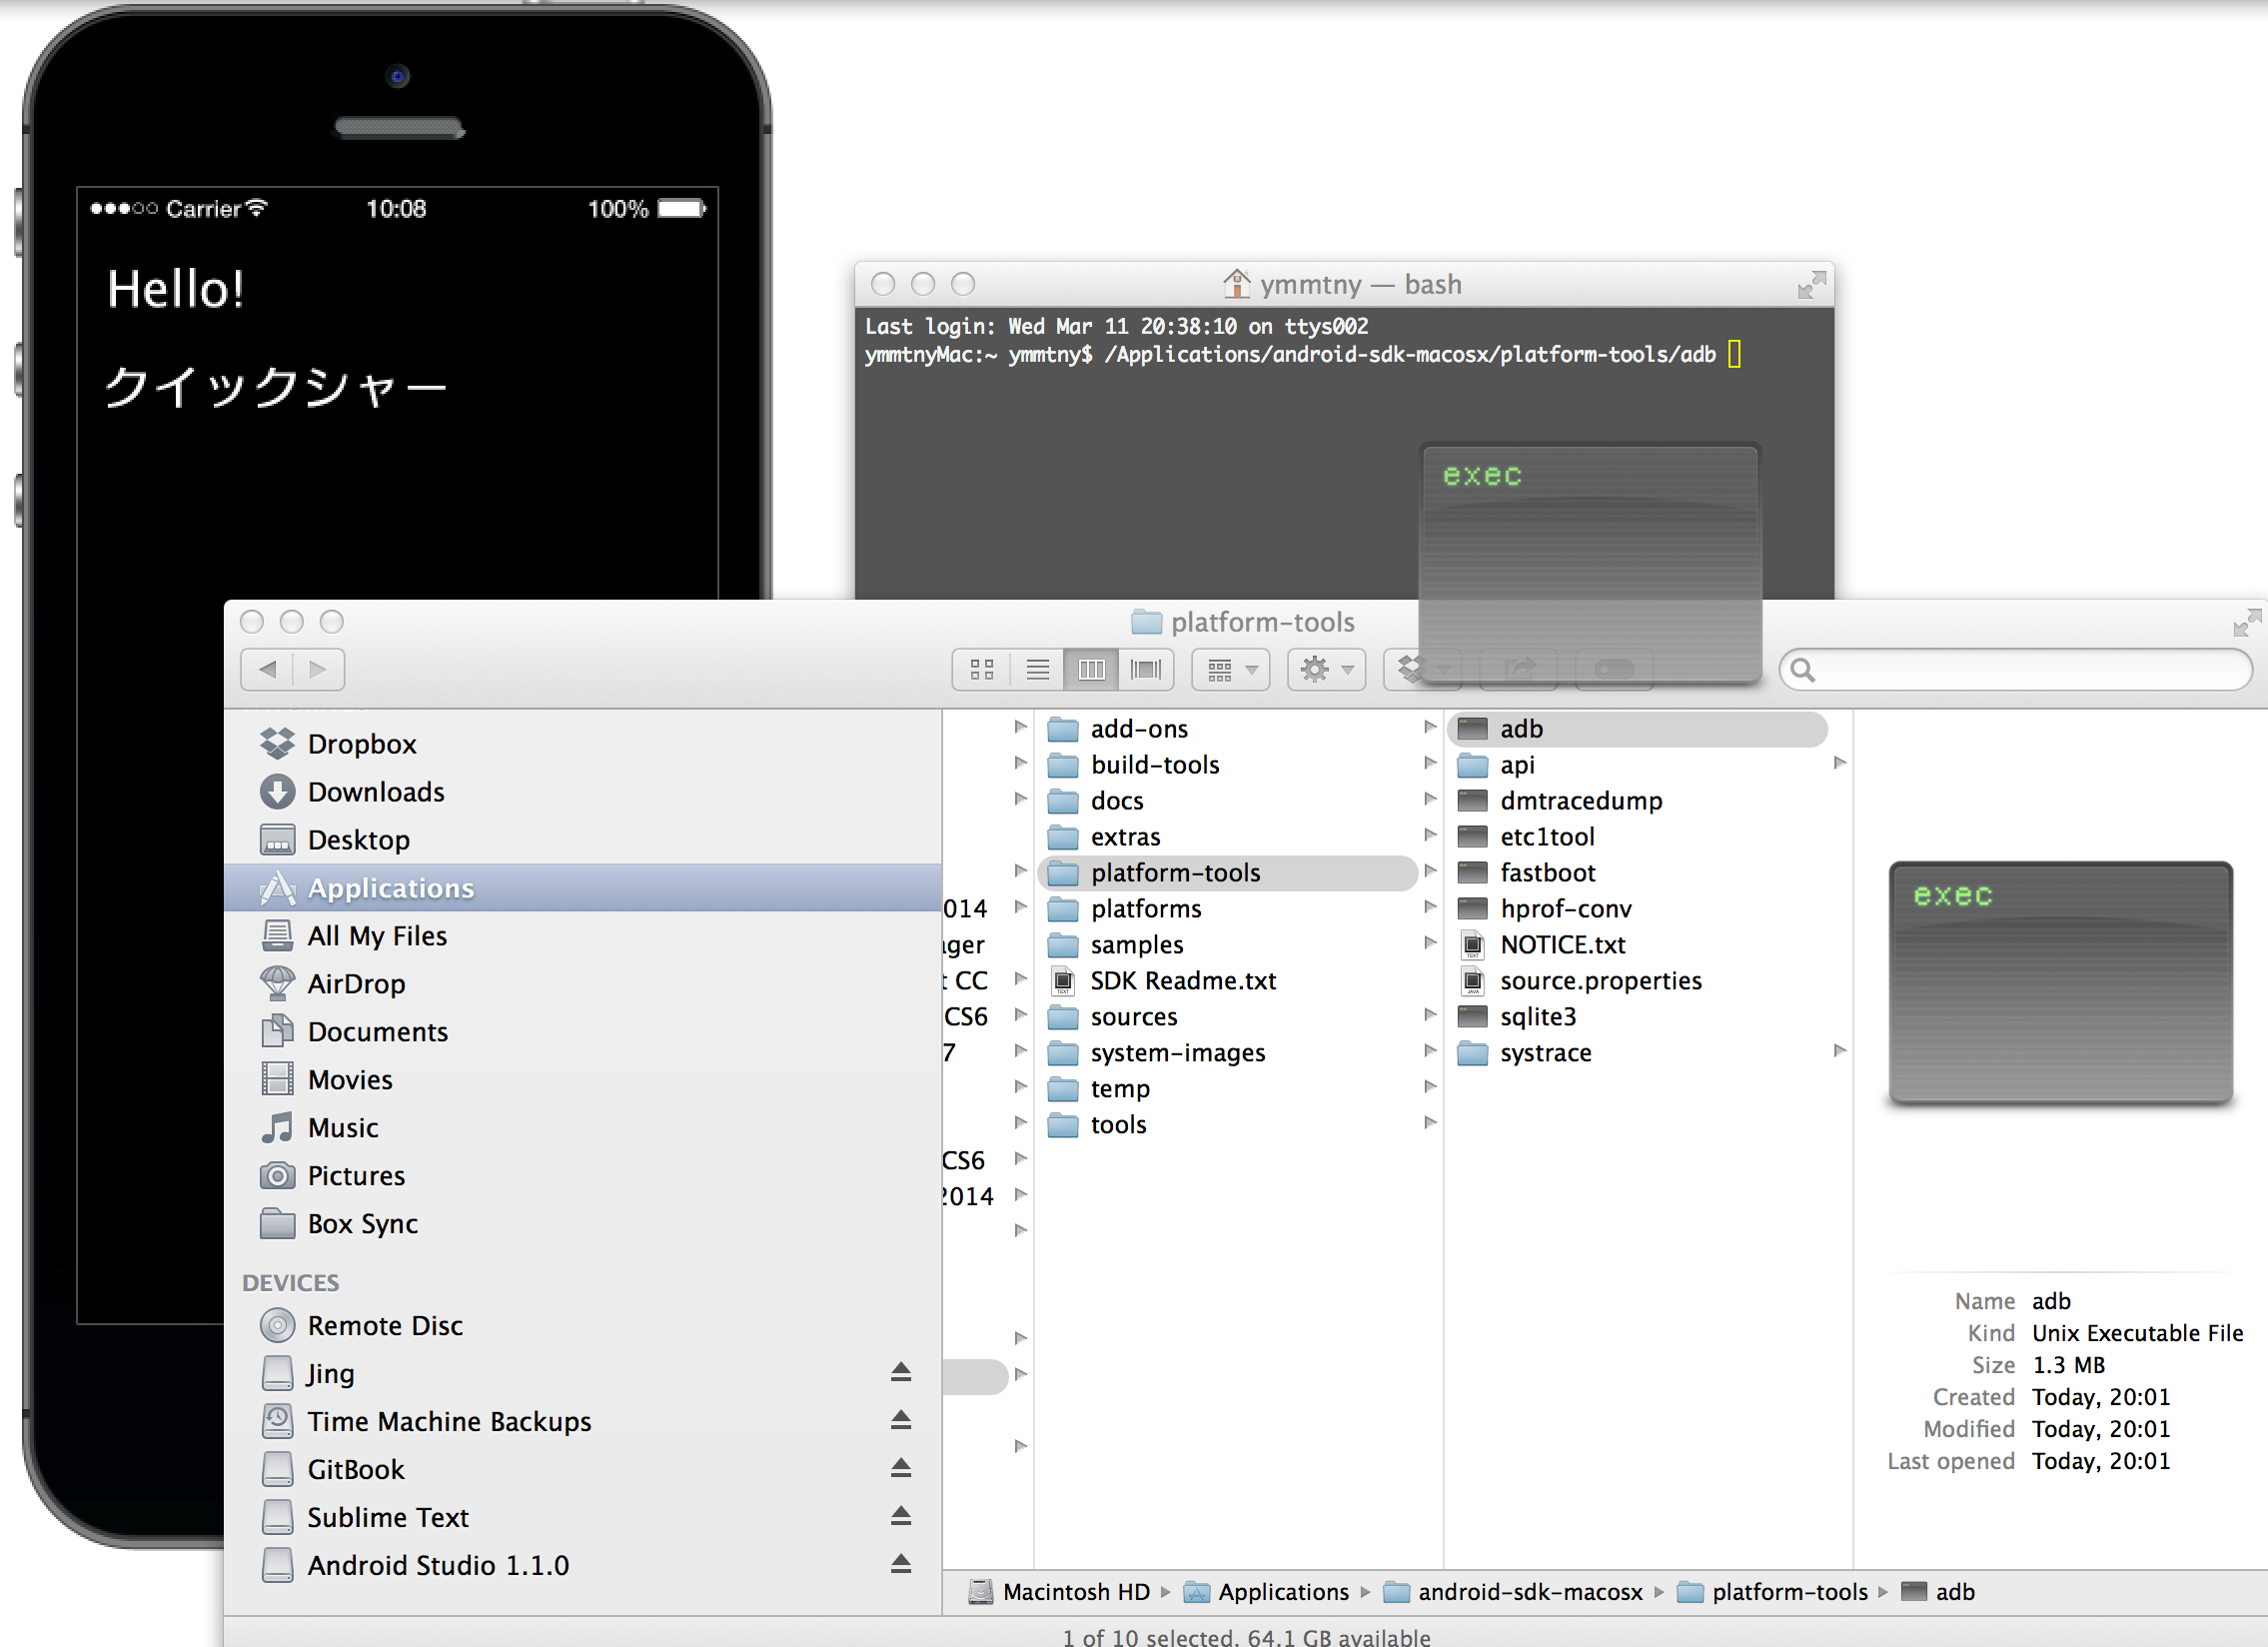
Task: Click android-sdk-macosx in path bar
Action: 1513,1592
